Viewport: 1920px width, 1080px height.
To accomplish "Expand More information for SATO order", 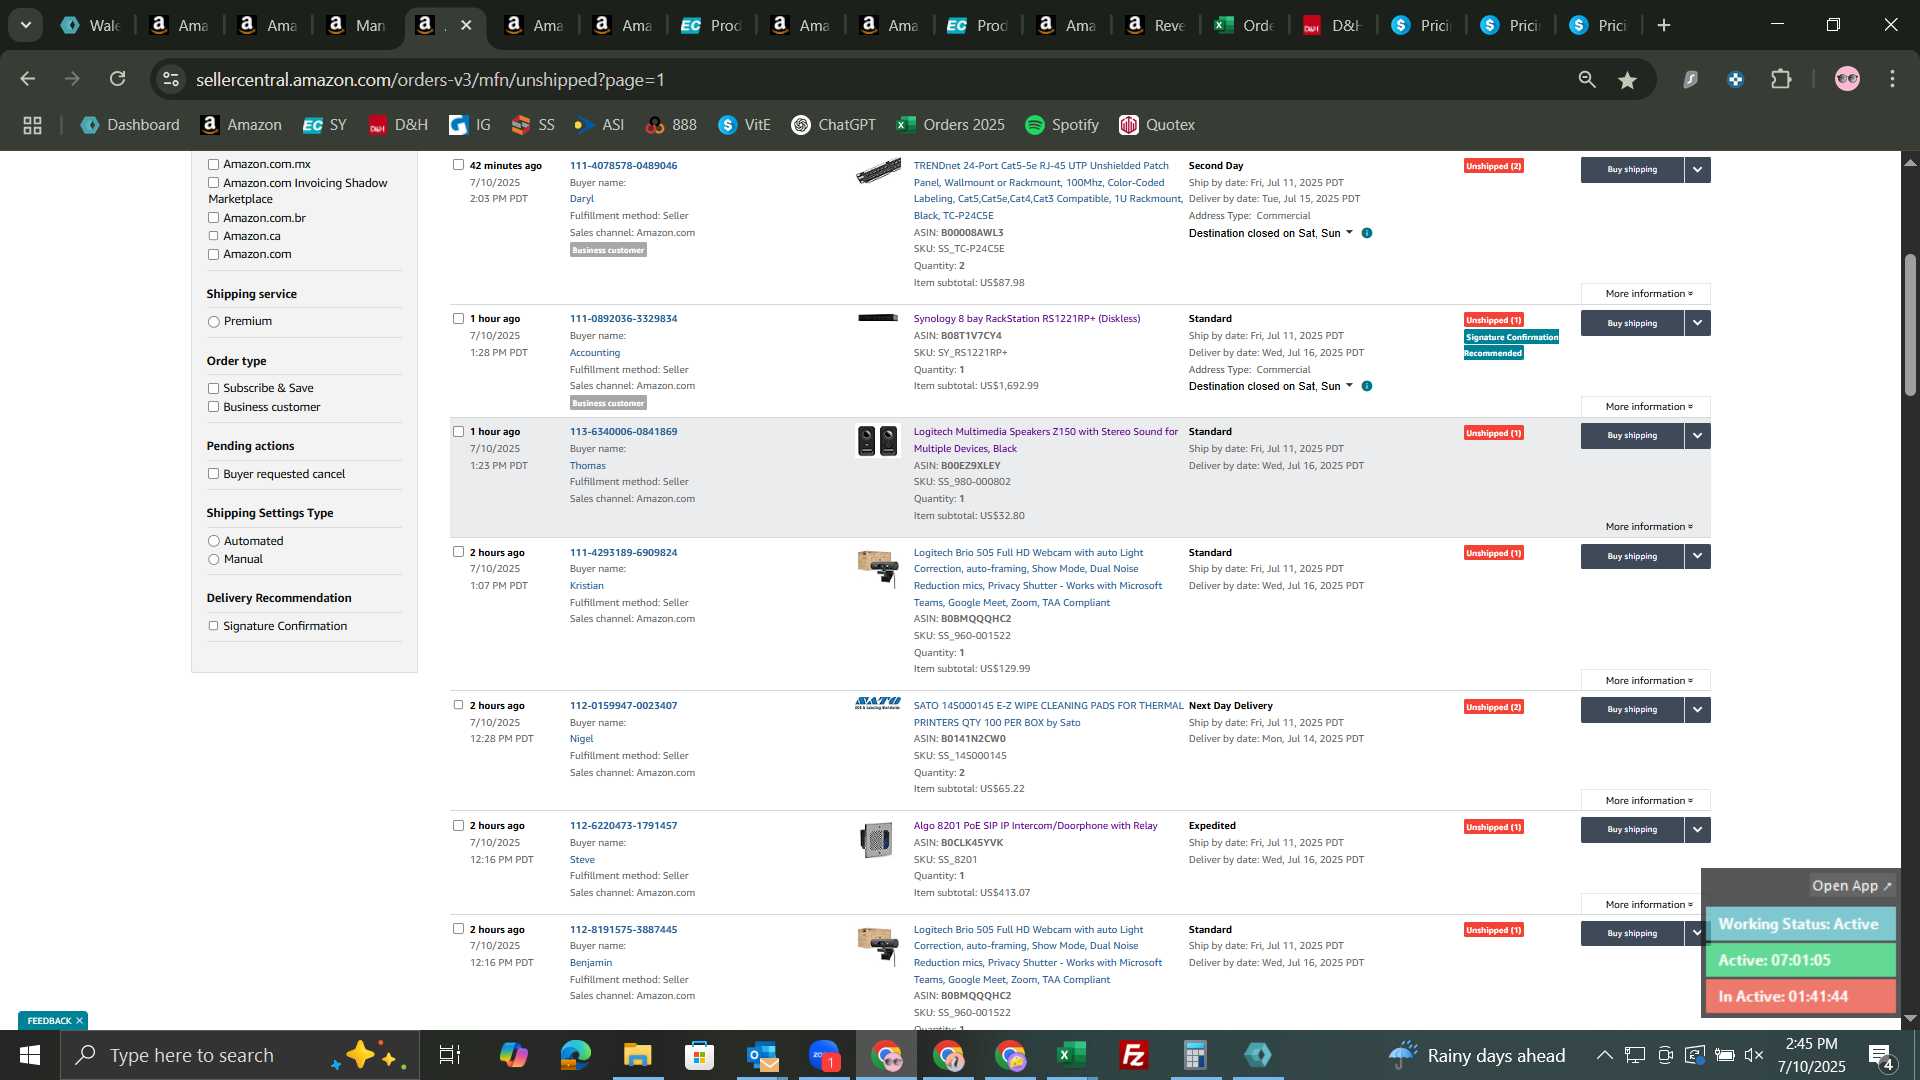I will 1646,801.
